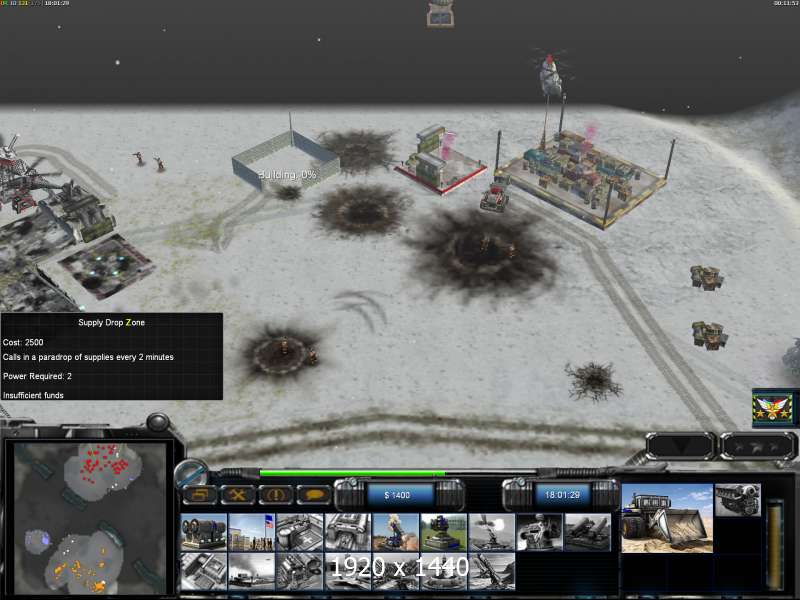Choose the twin-barrel launcher icon ending the top row

587,532
